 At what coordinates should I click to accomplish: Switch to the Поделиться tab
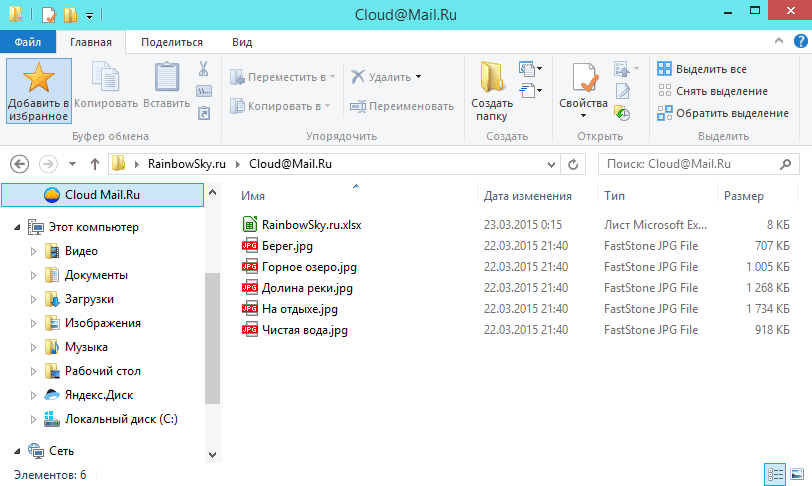pos(172,42)
